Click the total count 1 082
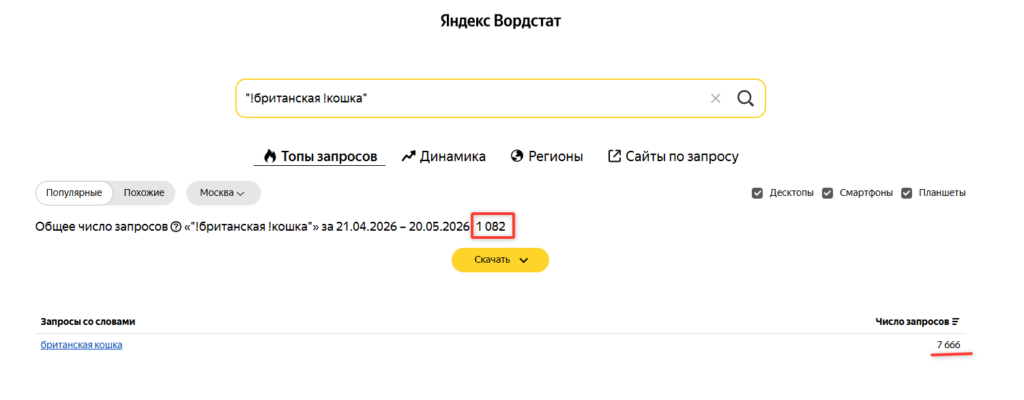This screenshot has width=1024, height=400. point(490,227)
